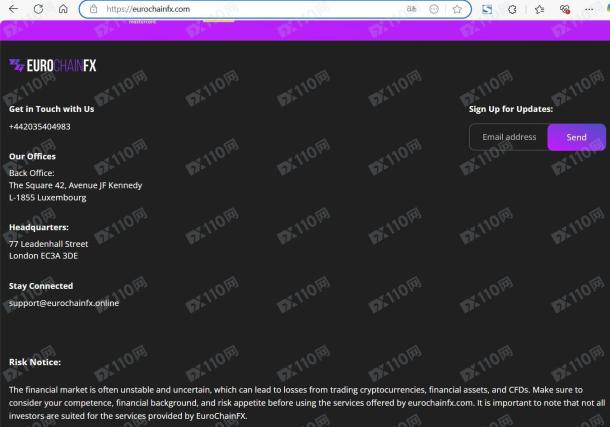Click the 'Headquarters:' heading
The image size is (610, 427).
[x=39, y=227]
